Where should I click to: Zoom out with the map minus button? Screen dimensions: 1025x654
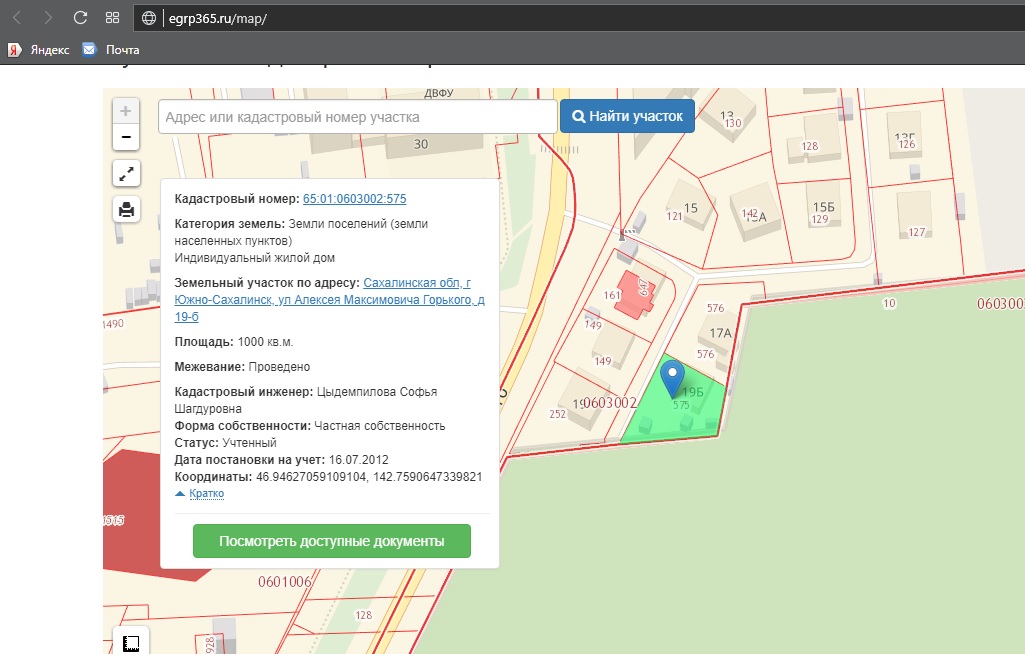click(x=126, y=137)
